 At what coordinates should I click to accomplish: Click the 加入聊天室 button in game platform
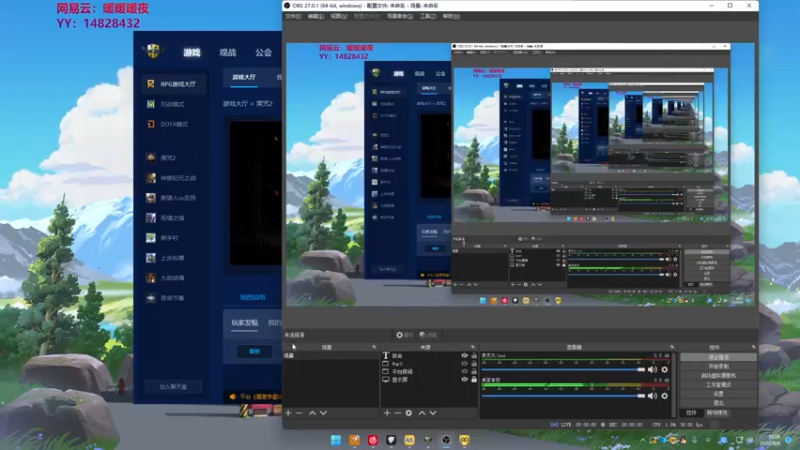tap(173, 387)
